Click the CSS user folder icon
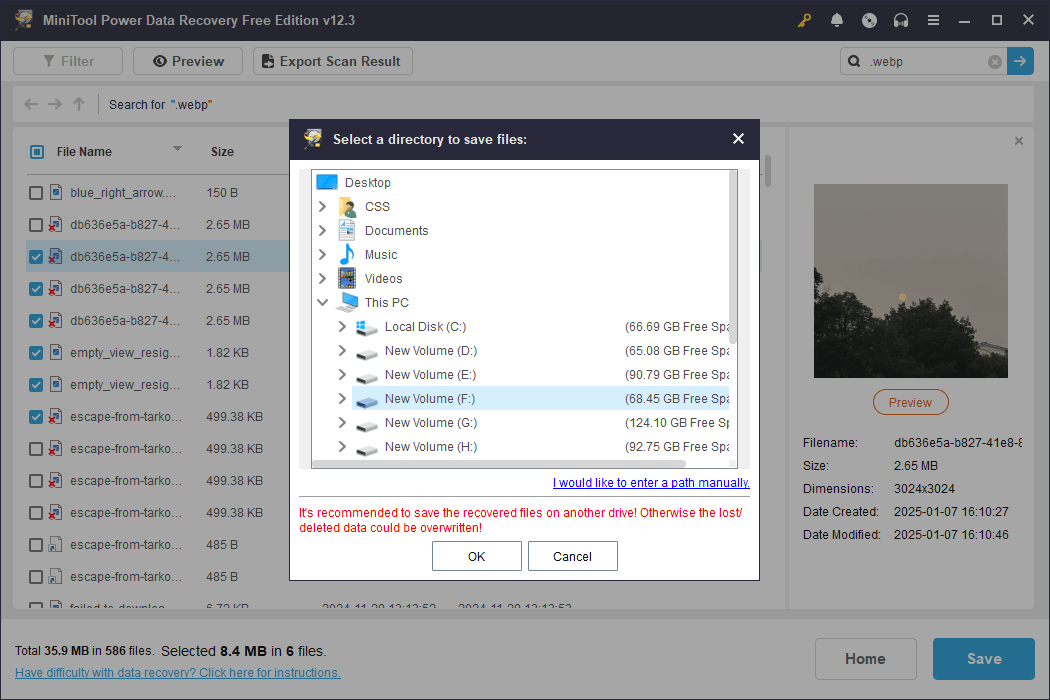The image size is (1050, 700). 347,206
